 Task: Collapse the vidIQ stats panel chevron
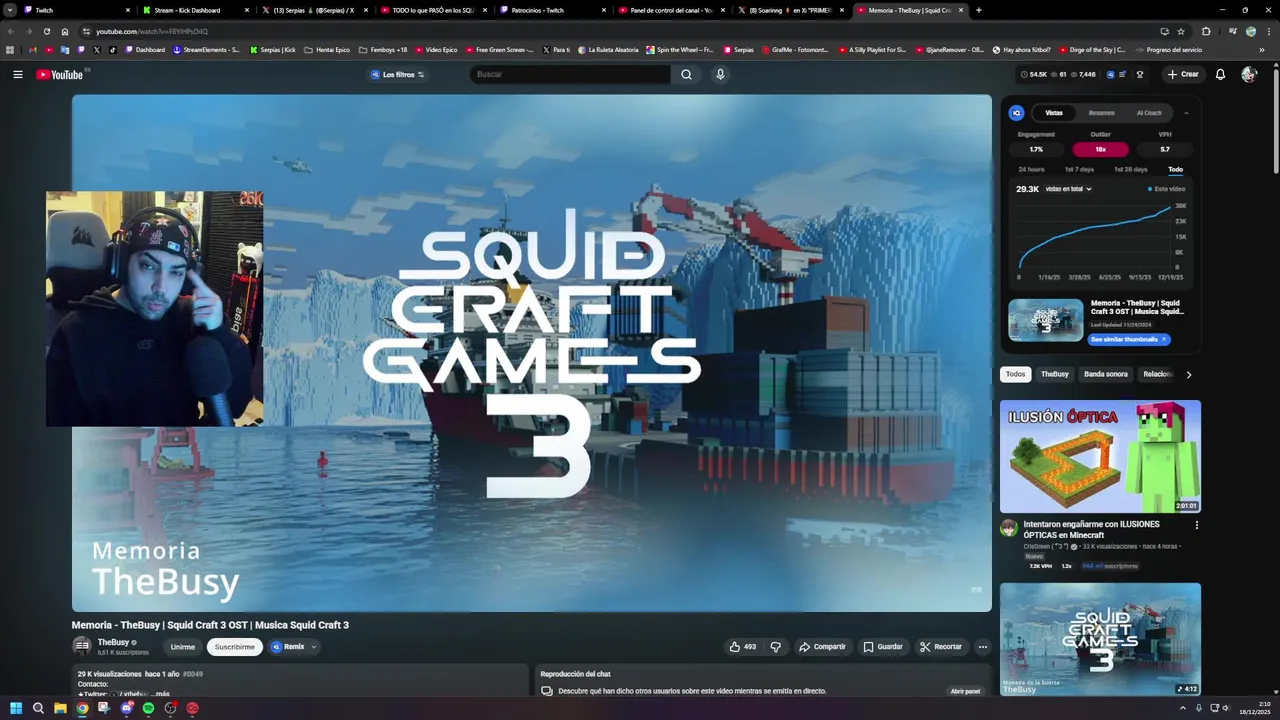[1186, 113]
